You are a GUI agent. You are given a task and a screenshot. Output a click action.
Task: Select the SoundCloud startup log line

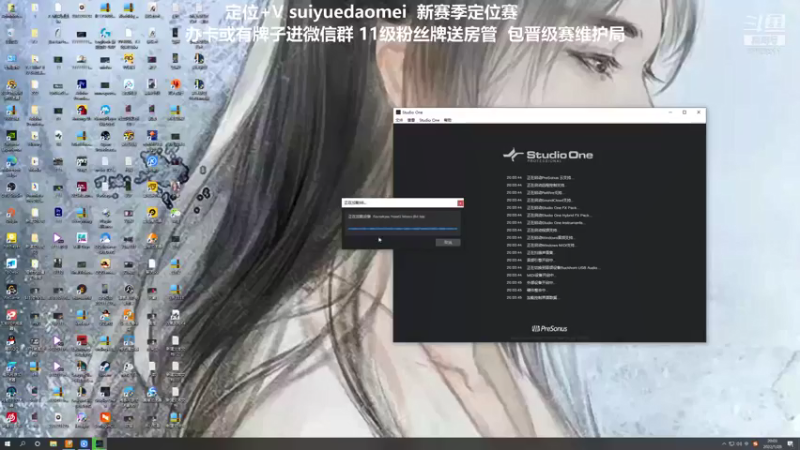tap(539, 200)
